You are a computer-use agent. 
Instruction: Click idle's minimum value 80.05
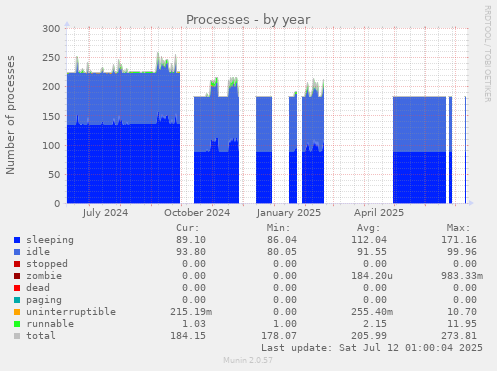pyautogui.click(x=282, y=252)
